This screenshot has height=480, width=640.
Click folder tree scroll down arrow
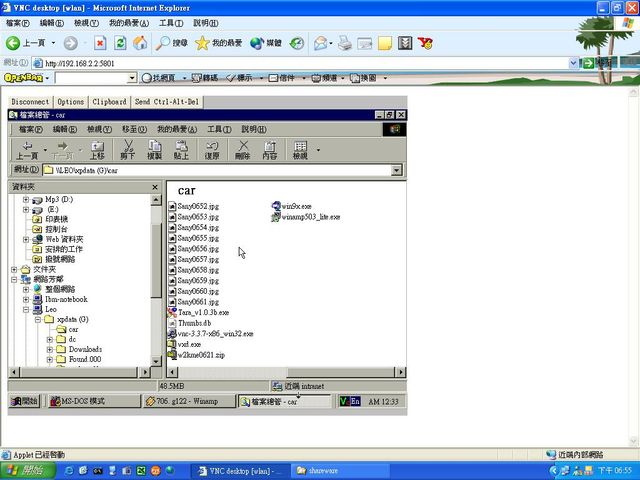[x=156, y=361]
